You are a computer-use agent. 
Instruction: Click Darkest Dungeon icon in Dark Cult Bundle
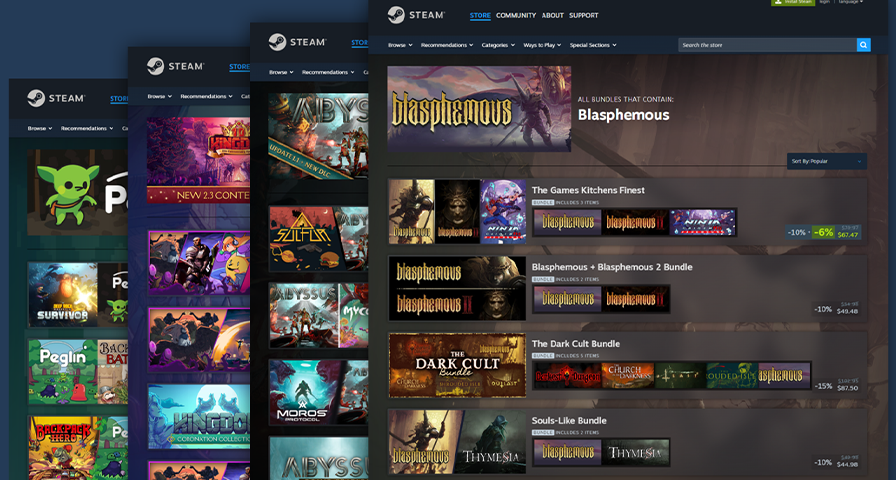point(566,376)
